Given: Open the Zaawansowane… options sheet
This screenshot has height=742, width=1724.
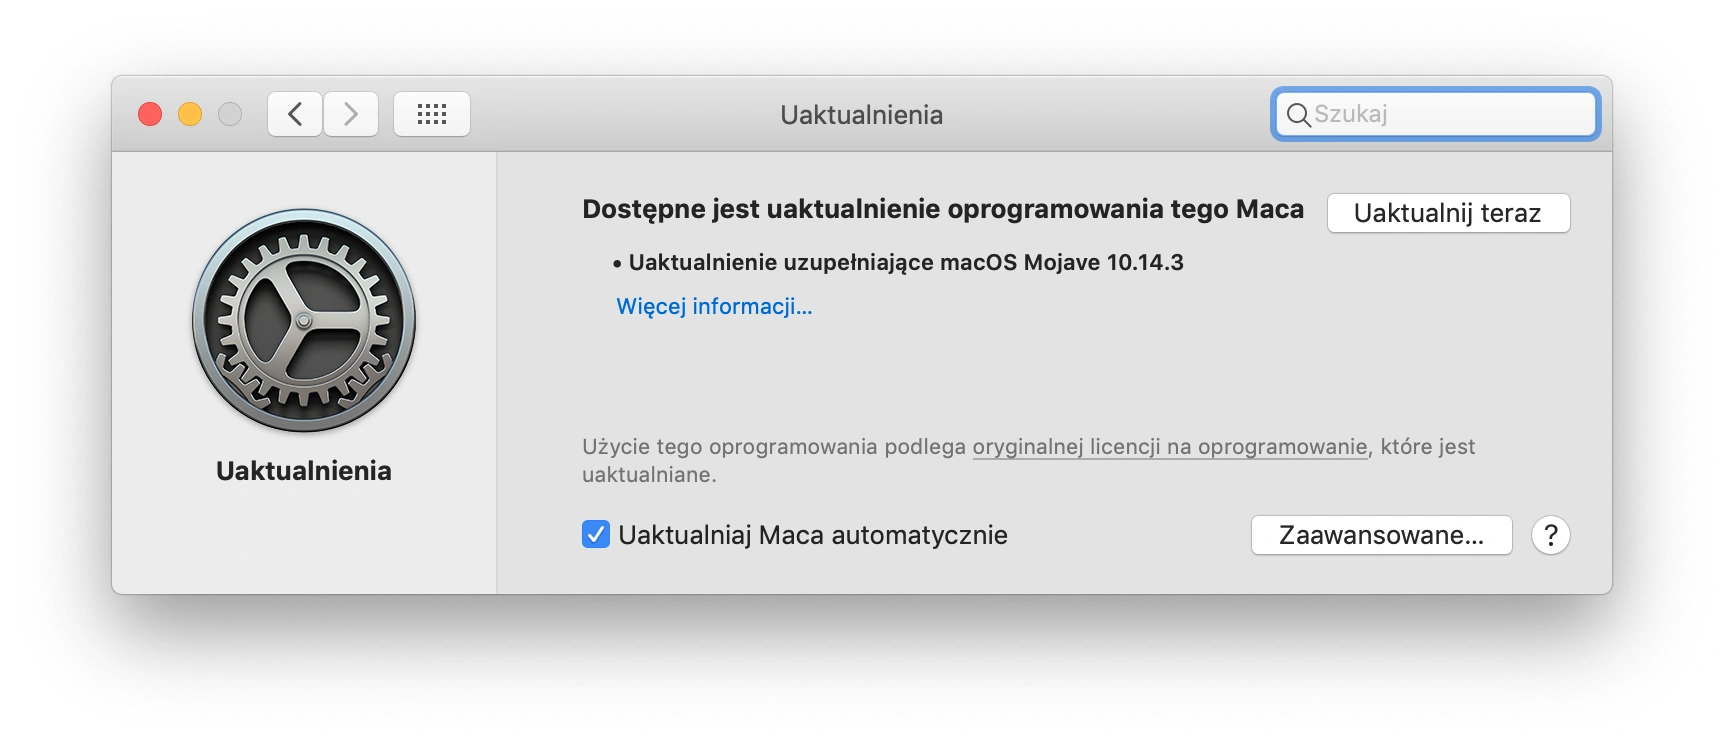Looking at the screenshot, I should (1381, 535).
